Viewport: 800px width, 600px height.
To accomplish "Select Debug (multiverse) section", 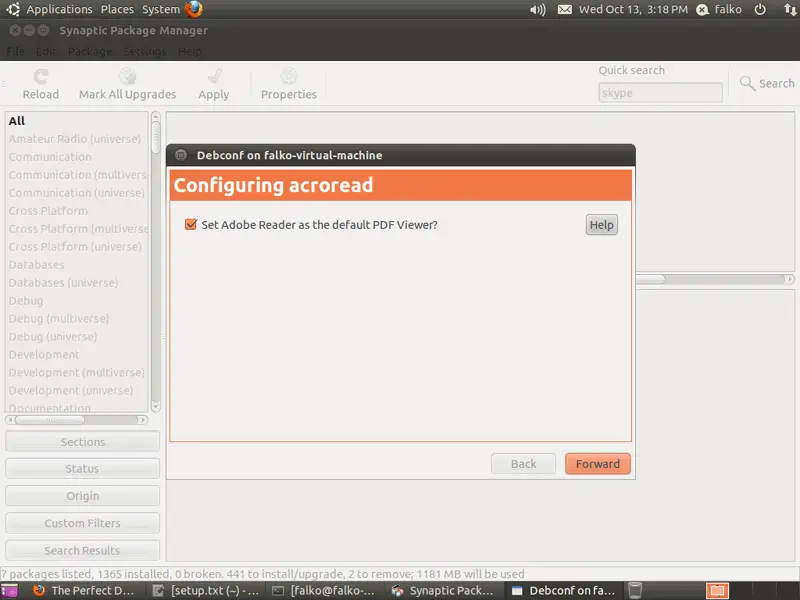I will tap(77, 318).
